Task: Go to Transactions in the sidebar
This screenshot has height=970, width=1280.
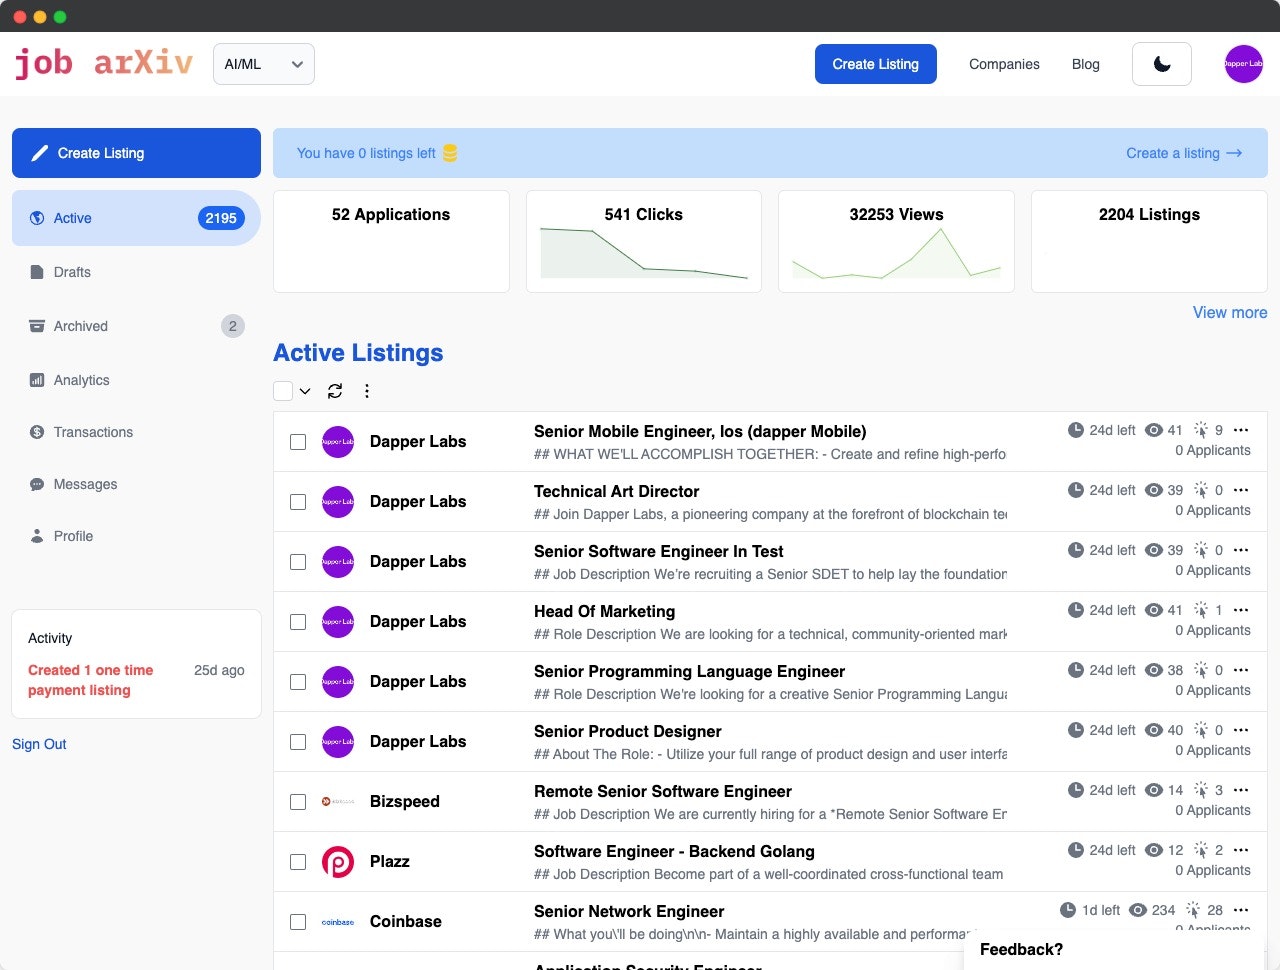Action: coord(93,432)
